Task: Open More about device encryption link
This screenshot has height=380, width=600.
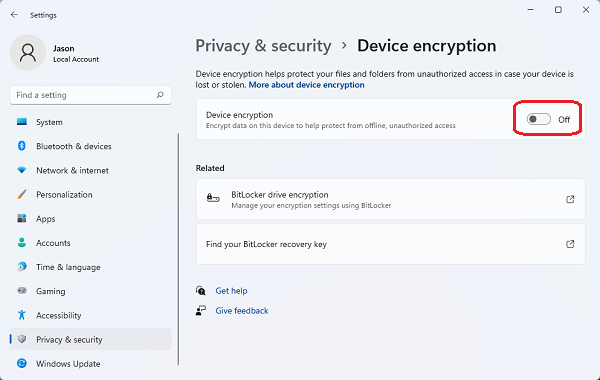Action: pos(307,85)
